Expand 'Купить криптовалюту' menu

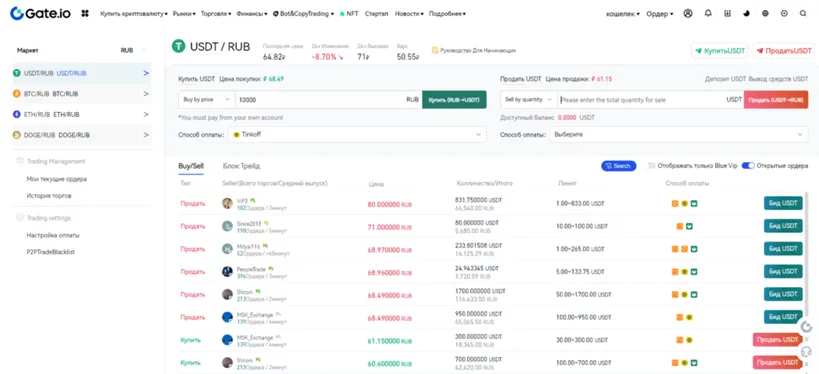coord(134,14)
